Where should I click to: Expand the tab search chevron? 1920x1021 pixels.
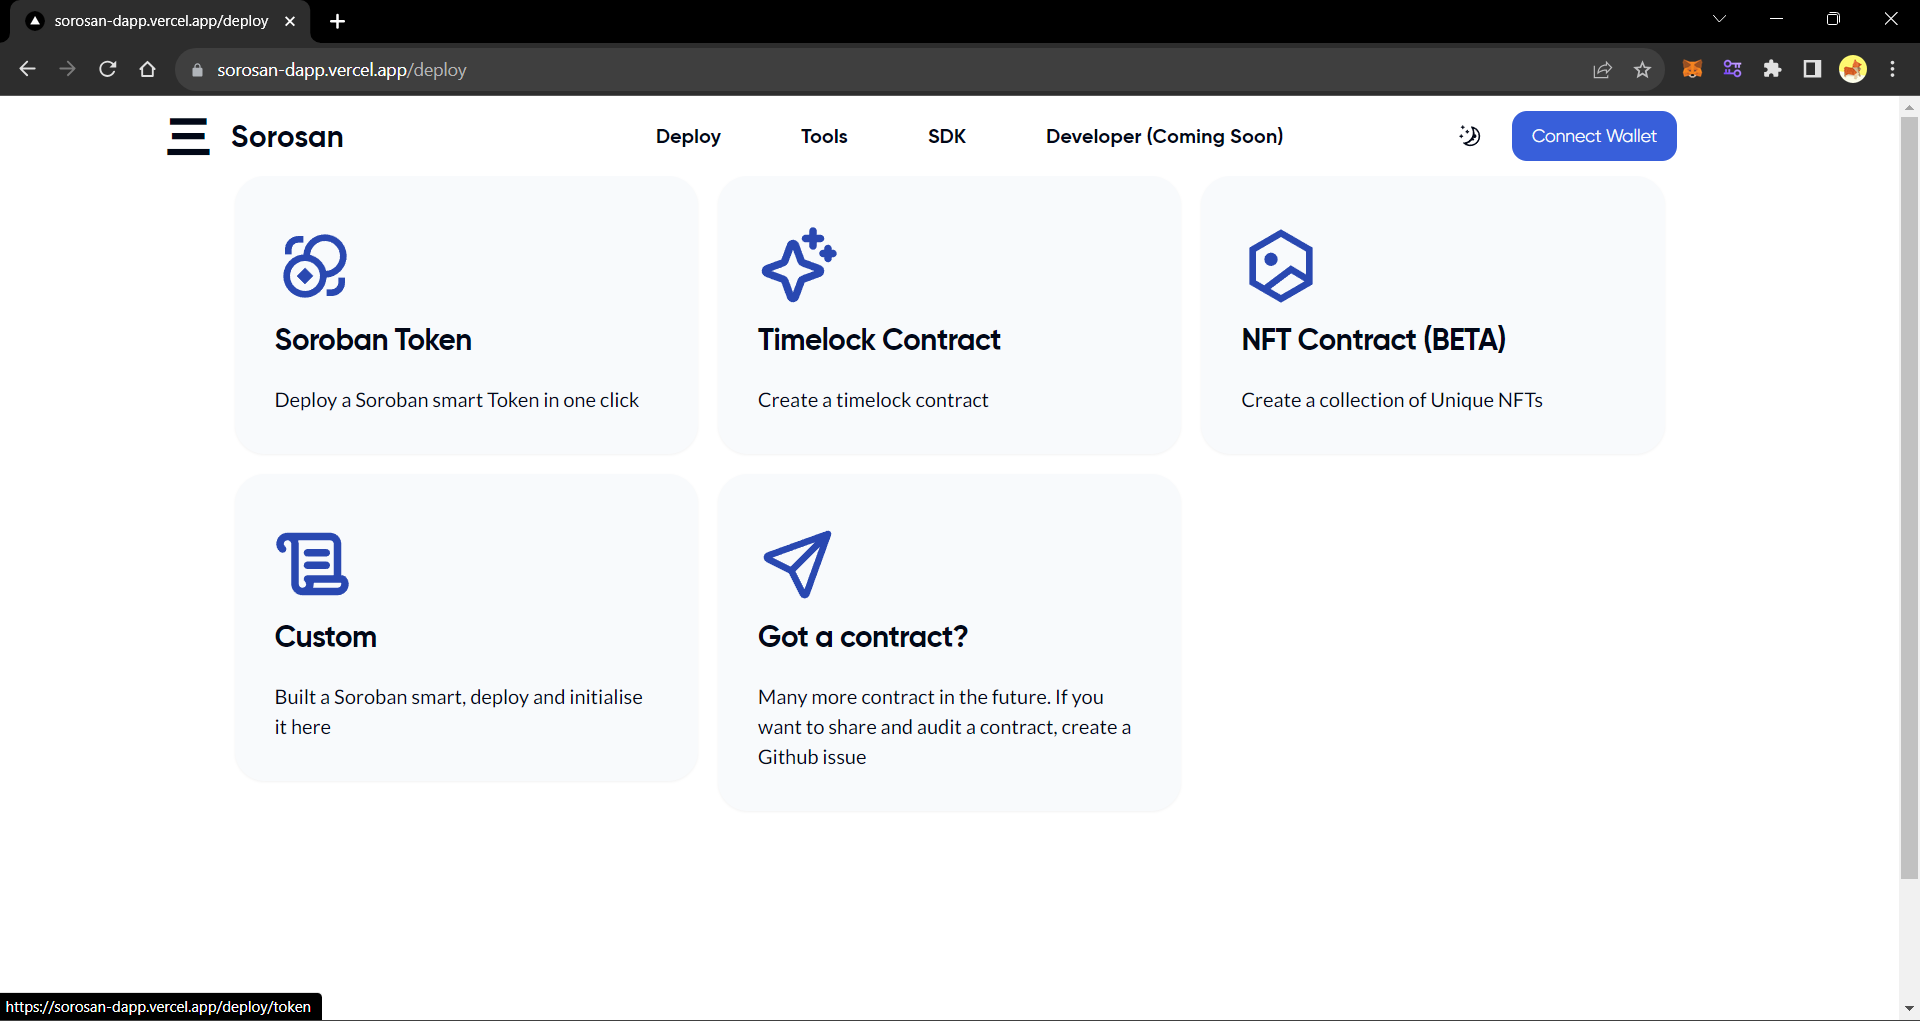[1720, 19]
